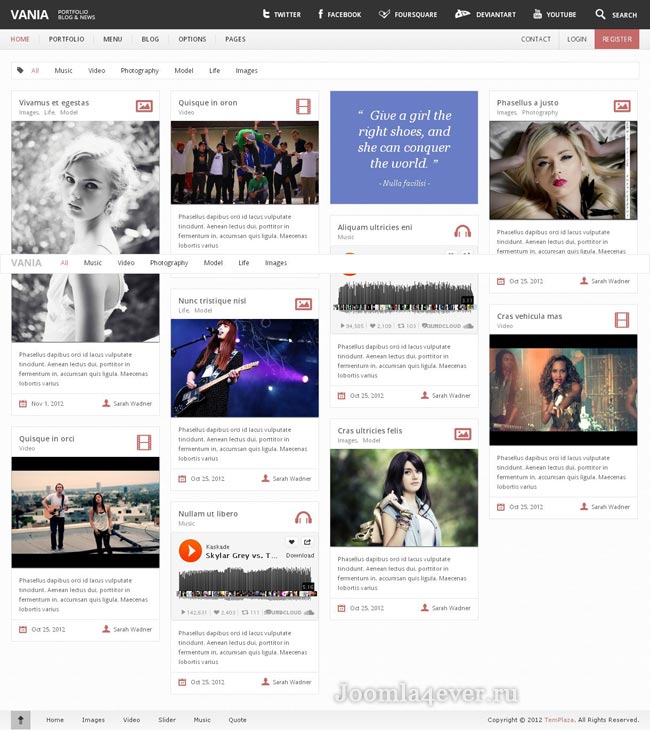The height and width of the screenshot is (730, 650).
Task: Click the Search magnifier icon
Action: (600, 14)
